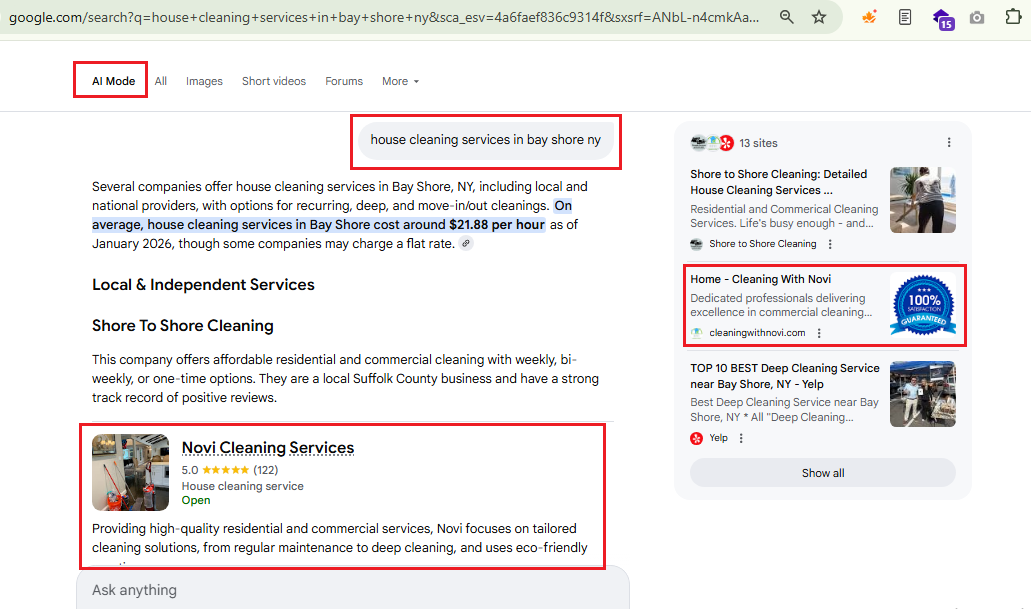Click the Ask anything input field
1031x609 pixels.
[350, 590]
